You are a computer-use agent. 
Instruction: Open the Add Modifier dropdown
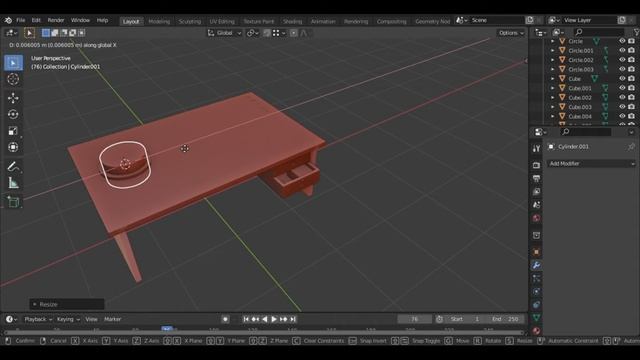pos(591,164)
